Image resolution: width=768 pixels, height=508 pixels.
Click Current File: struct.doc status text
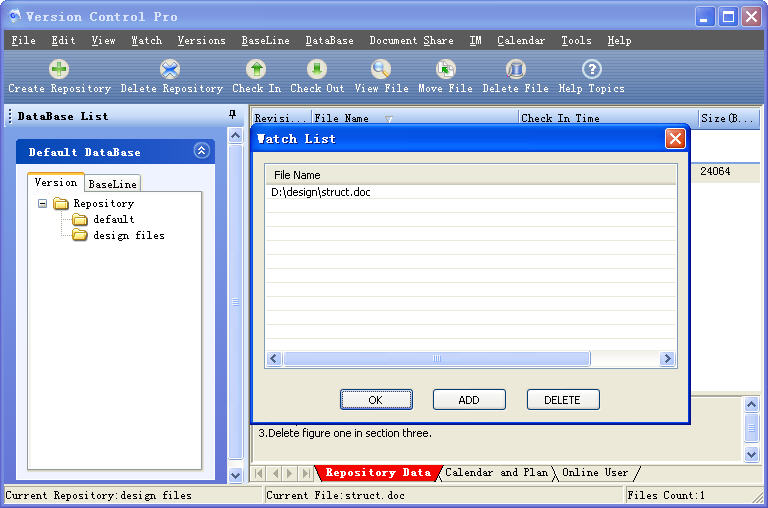336,495
